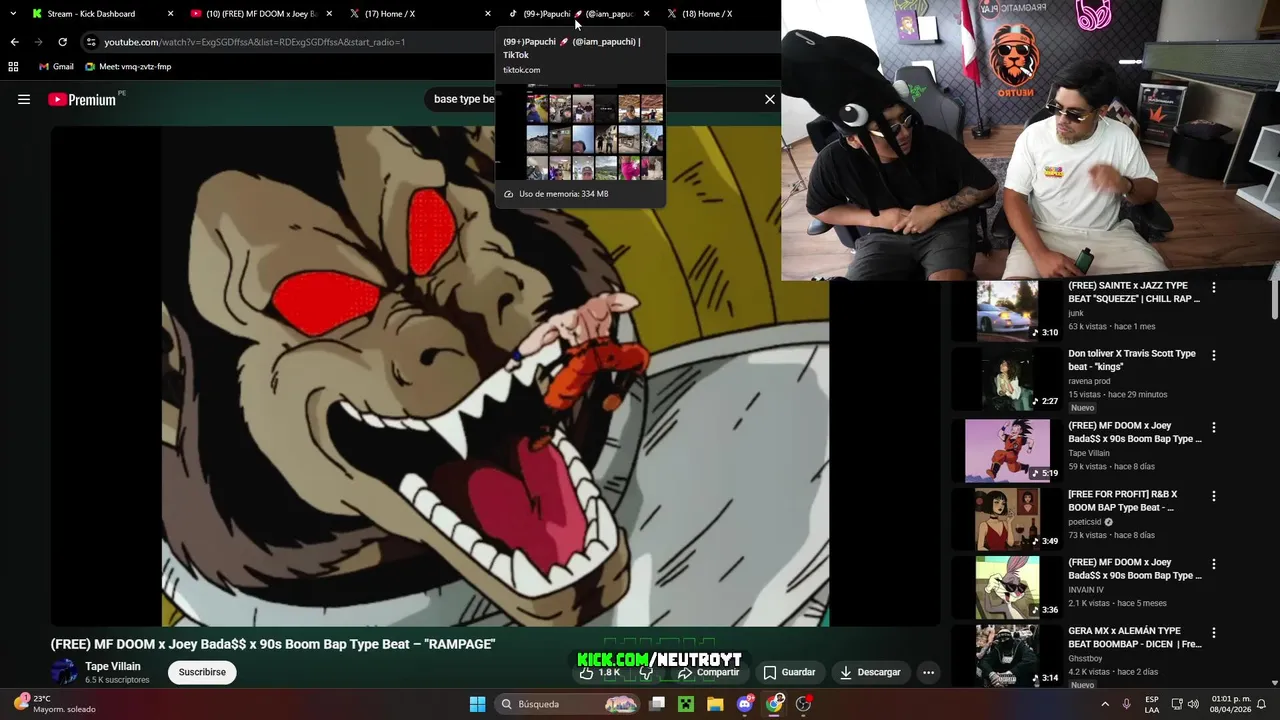Go forward with the browser forward arrow
The width and height of the screenshot is (1280, 720).
[x=38, y=42]
